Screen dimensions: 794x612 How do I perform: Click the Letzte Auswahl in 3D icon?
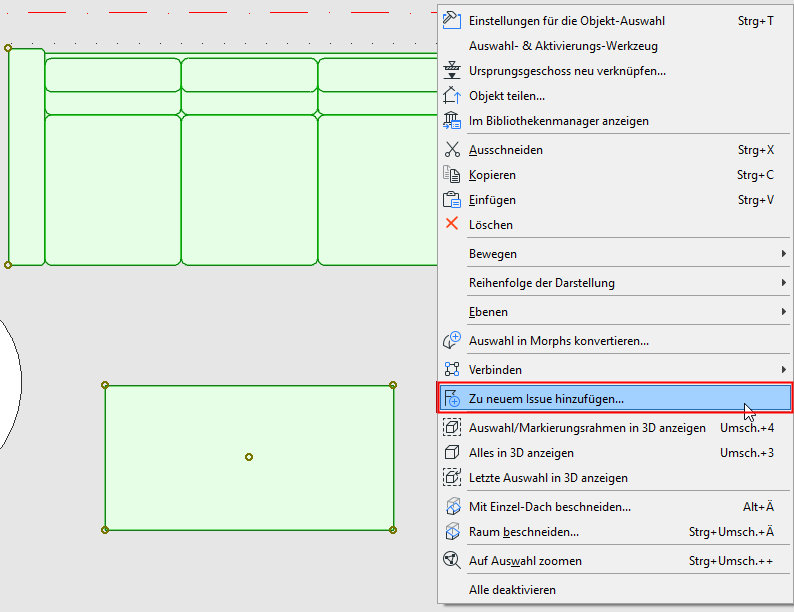[x=452, y=477]
